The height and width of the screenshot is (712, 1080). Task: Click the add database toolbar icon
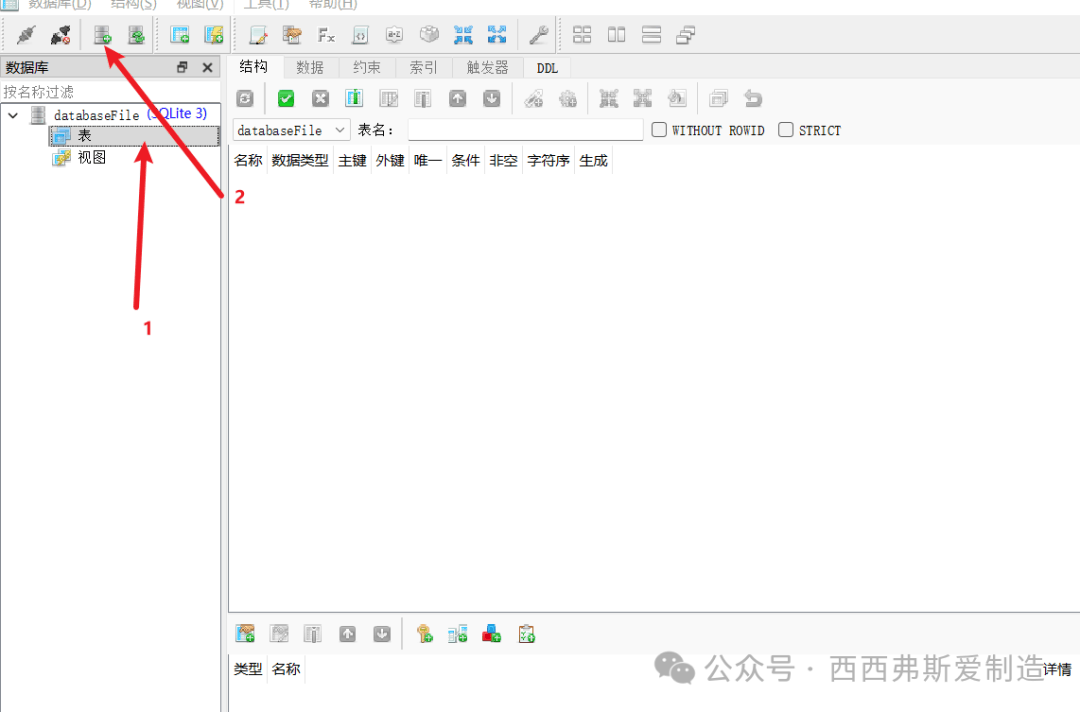[x=102, y=35]
